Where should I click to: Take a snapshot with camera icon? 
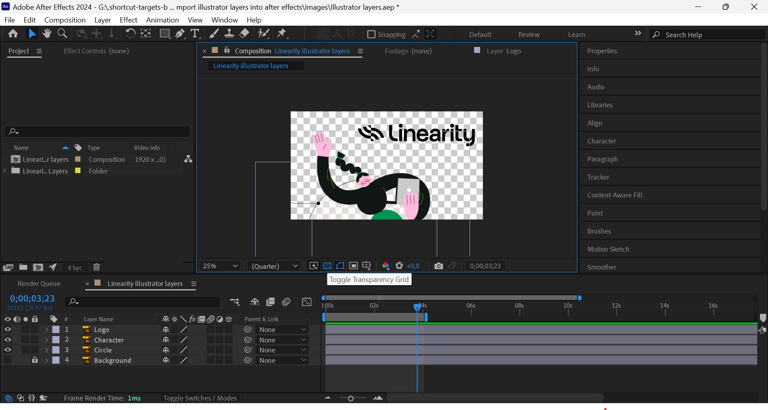(x=438, y=265)
